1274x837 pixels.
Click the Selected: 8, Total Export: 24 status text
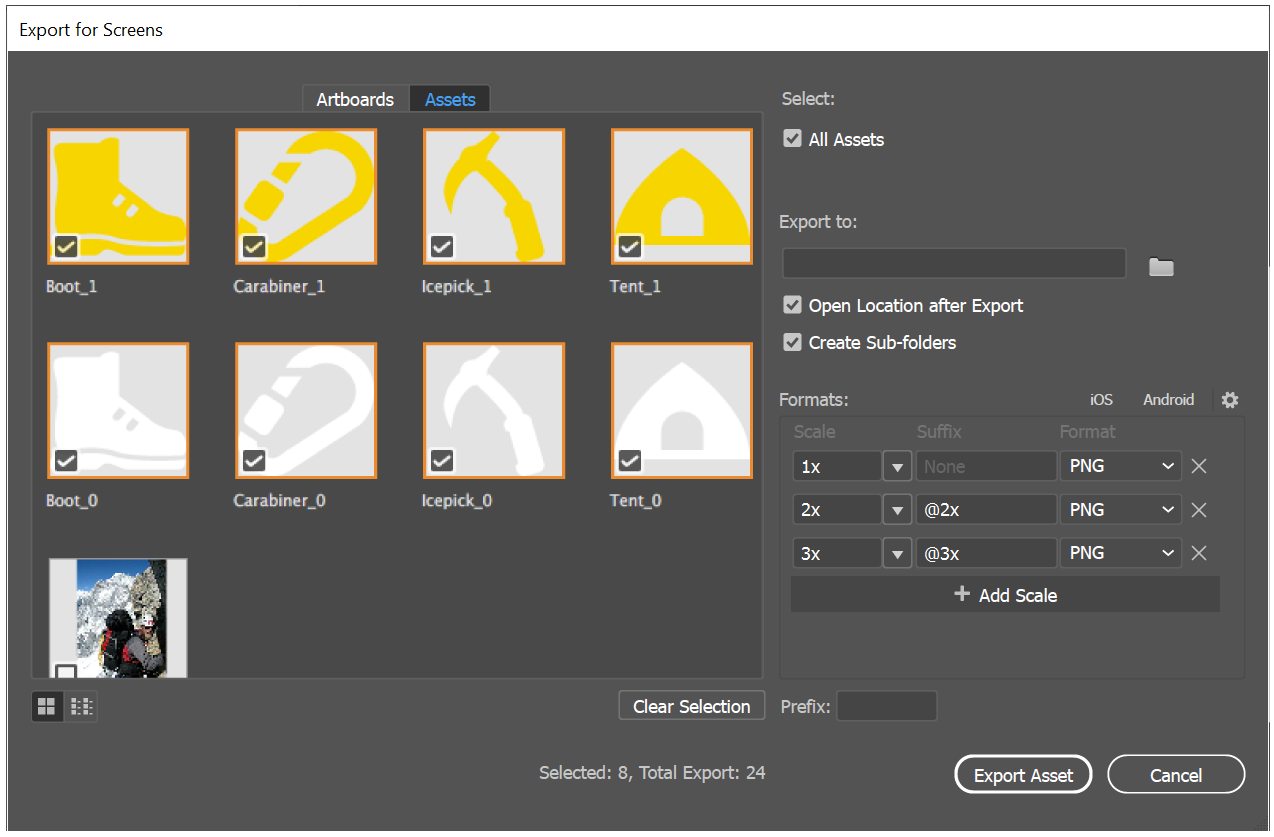click(x=652, y=773)
